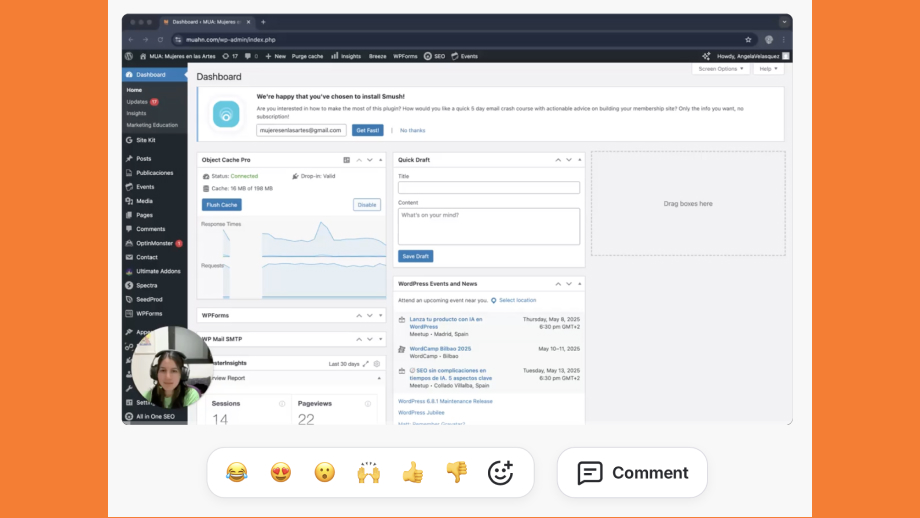This screenshot has width=920, height=518.
Task: Open the MUA: Mujeres en las Artes site link
Action: point(177,56)
